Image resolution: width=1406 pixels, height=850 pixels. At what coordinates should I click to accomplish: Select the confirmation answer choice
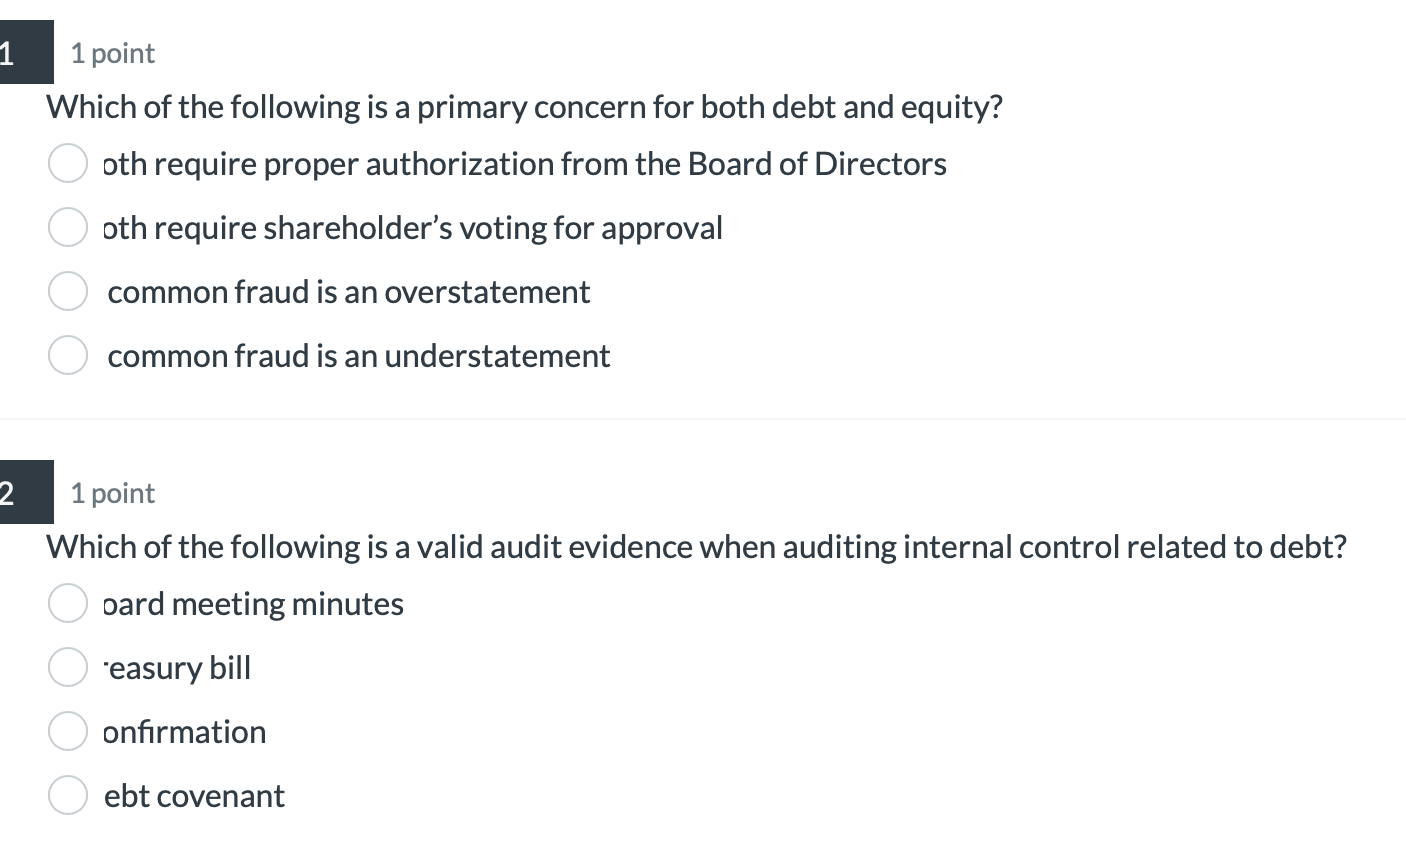[x=67, y=731]
